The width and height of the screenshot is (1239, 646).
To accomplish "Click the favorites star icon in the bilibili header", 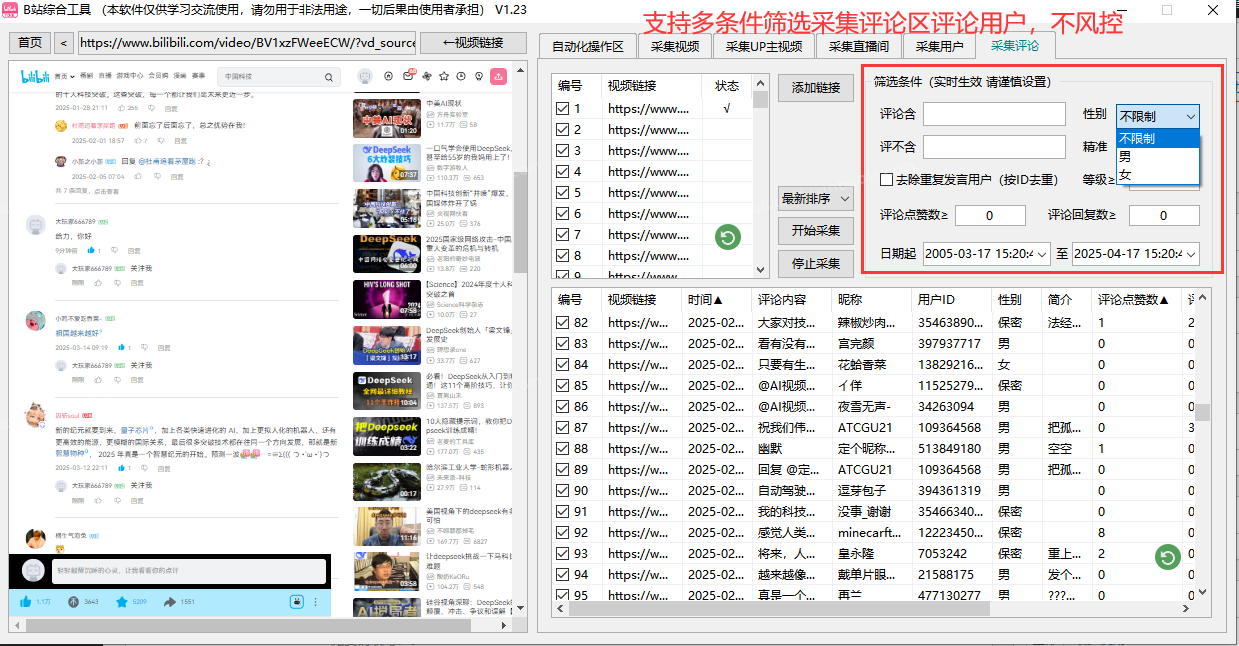I will 444,77.
